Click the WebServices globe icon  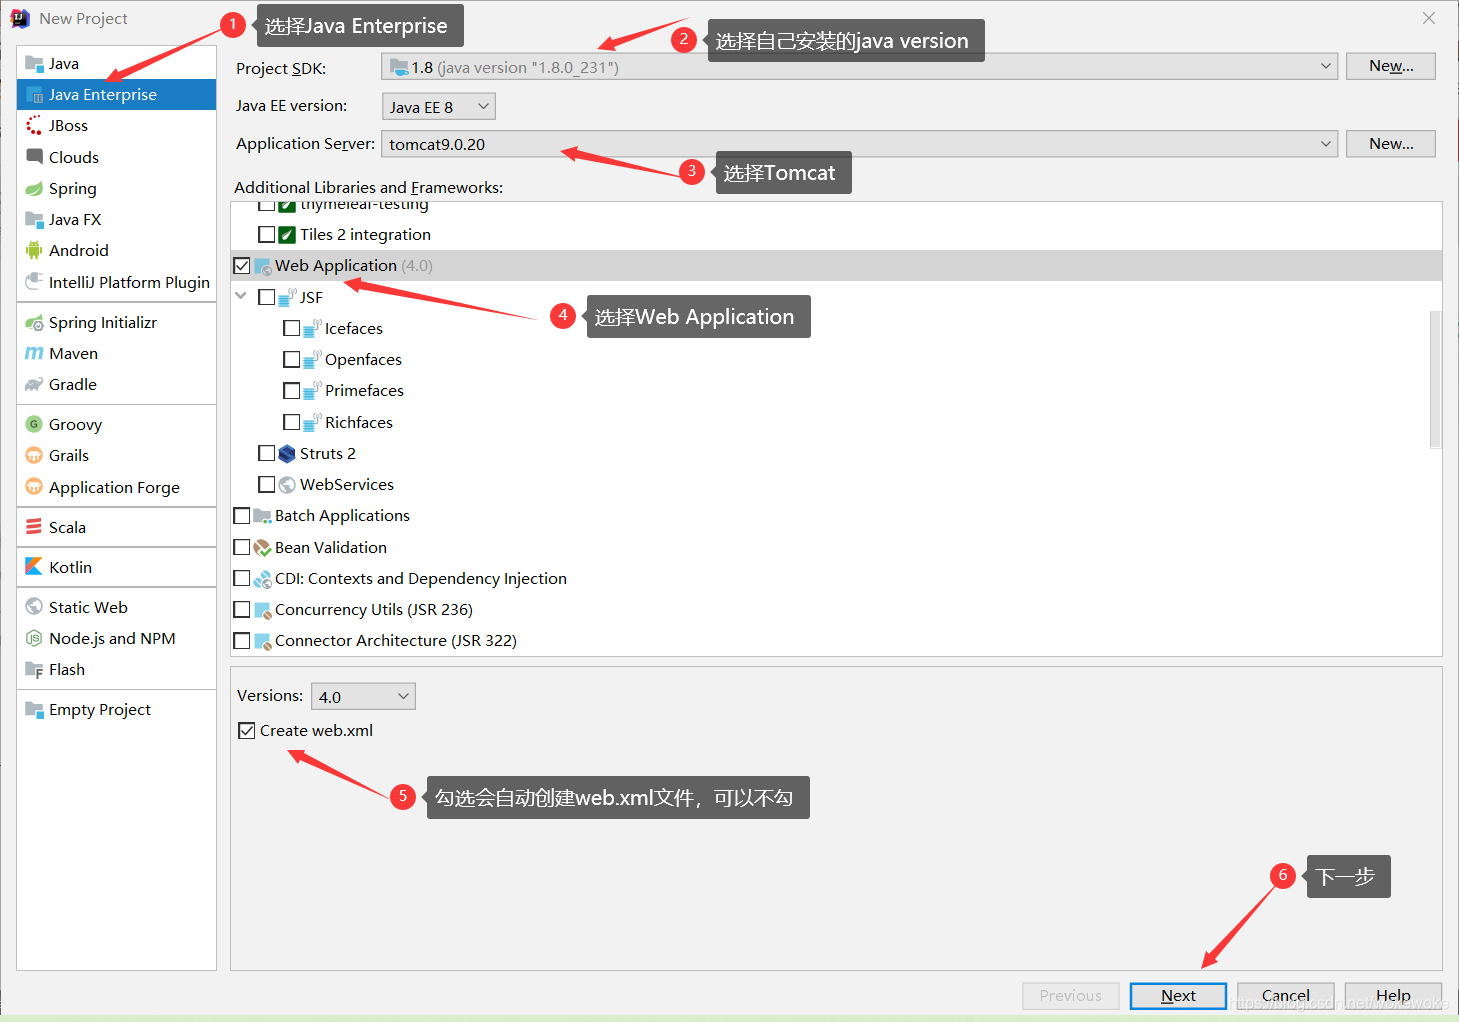pyautogui.click(x=287, y=484)
